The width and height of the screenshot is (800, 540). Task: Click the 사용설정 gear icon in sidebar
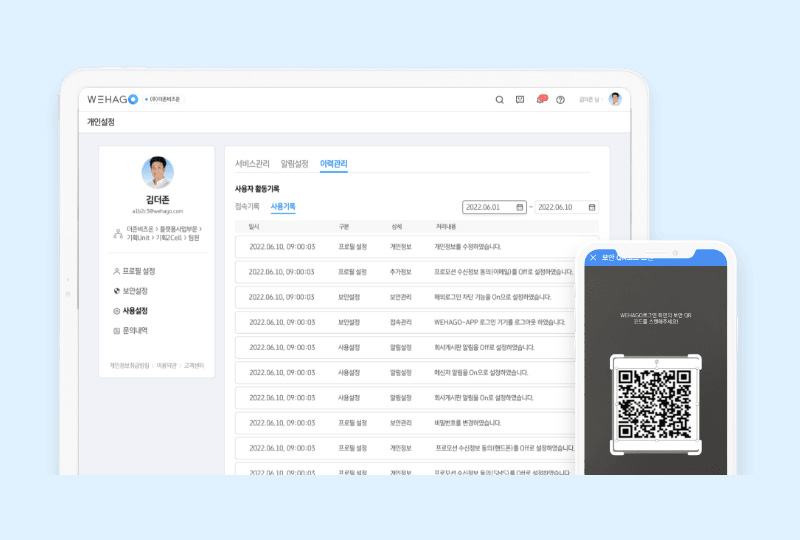[116, 311]
